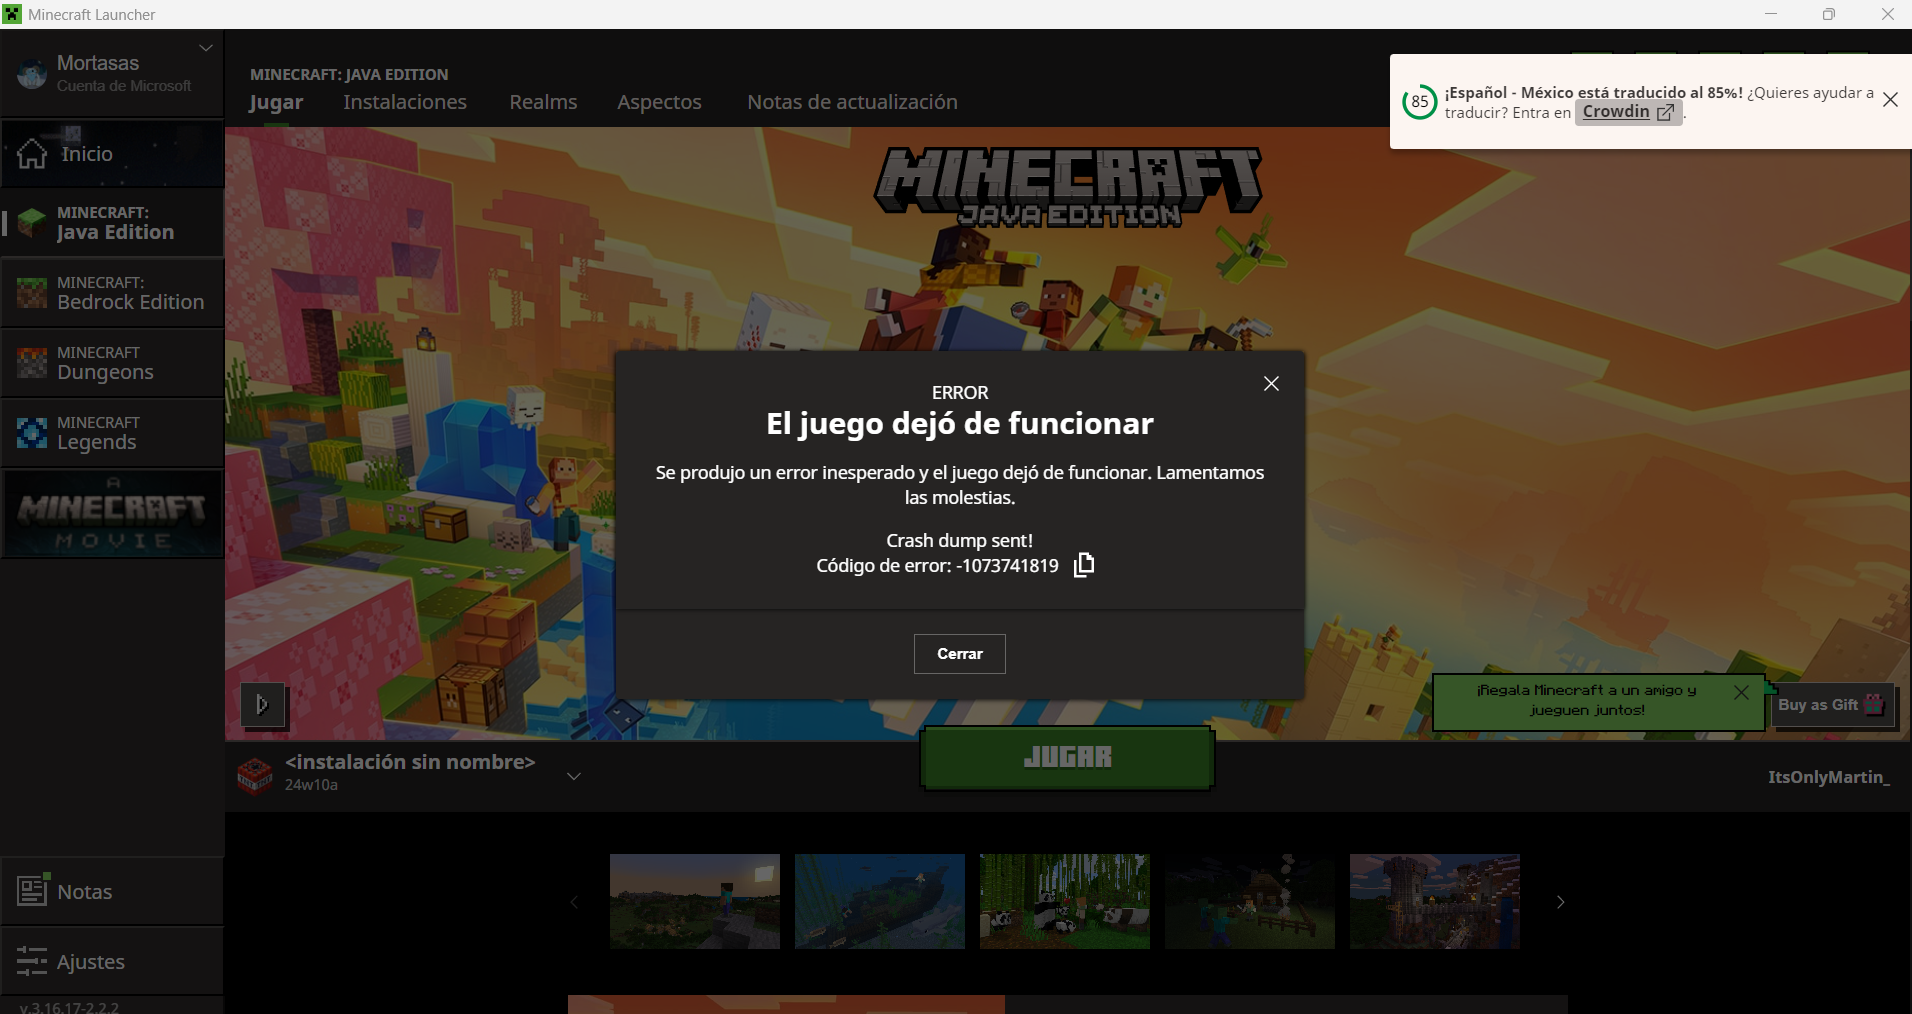The width and height of the screenshot is (1912, 1014).
Task: Click the 85 percent translation progress circle
Action: click(x=1420, y=101)
